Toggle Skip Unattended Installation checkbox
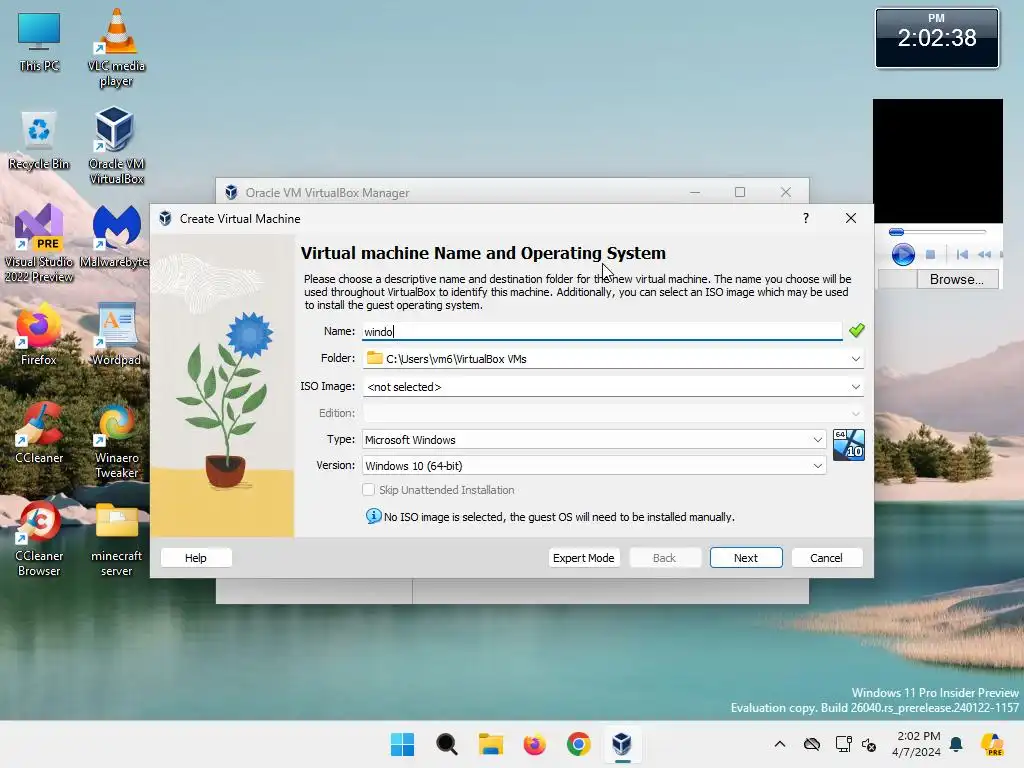The image size is (1024, 768). [x=368, y=490]
